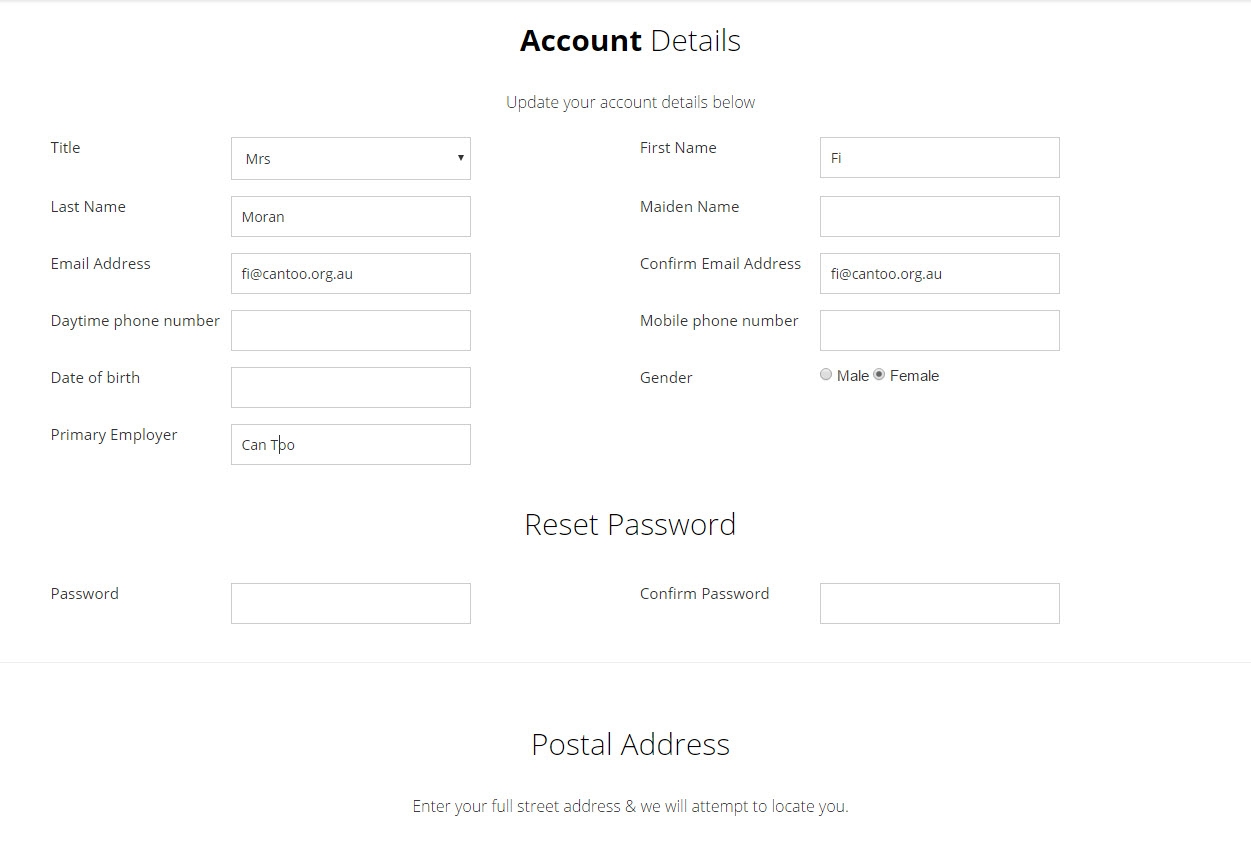Open the Title dropdown showing Mrs
The height and width of the screenshot is (841, 1251).
tap(350, 158)
